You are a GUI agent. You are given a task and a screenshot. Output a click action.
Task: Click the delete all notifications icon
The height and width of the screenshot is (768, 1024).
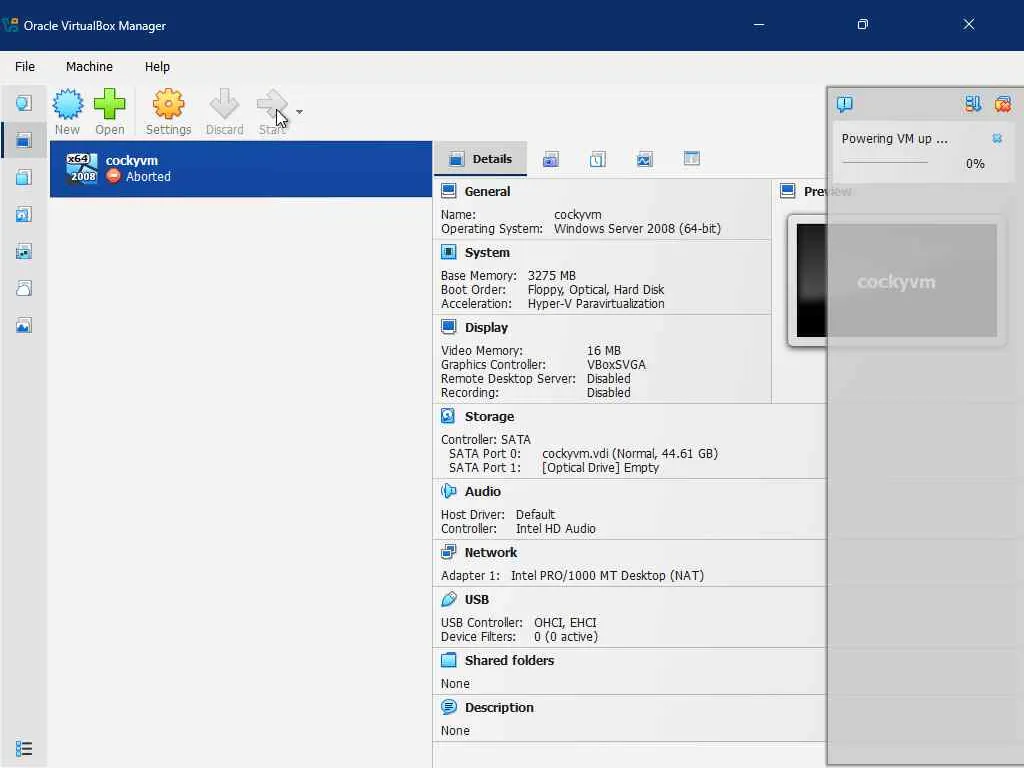1002,104
